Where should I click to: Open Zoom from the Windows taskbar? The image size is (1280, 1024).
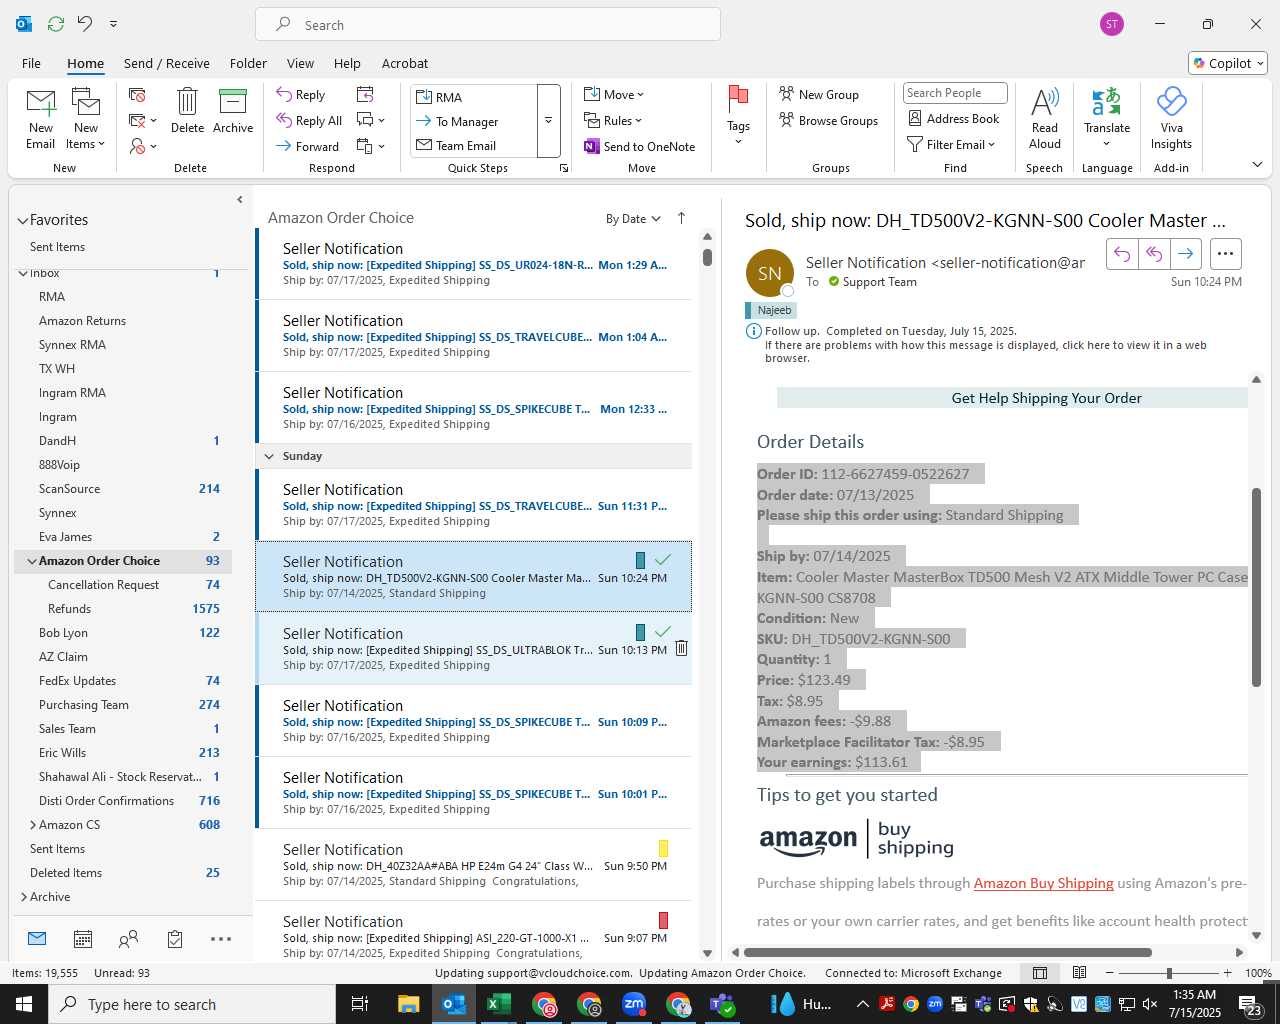pos(634,1004)
